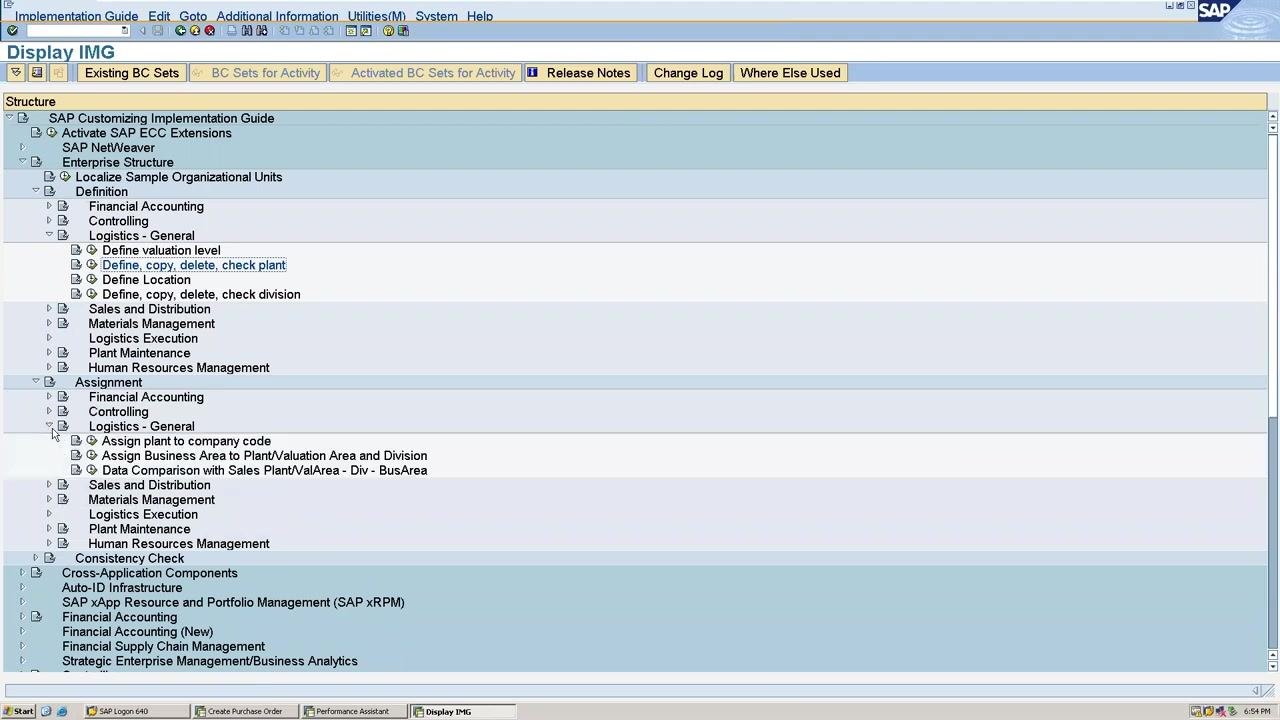This screenshot has height=720, width=1280.
Task: Open documentation icon for 'Assign Business Area to Plant'
Action: [76, 456]
